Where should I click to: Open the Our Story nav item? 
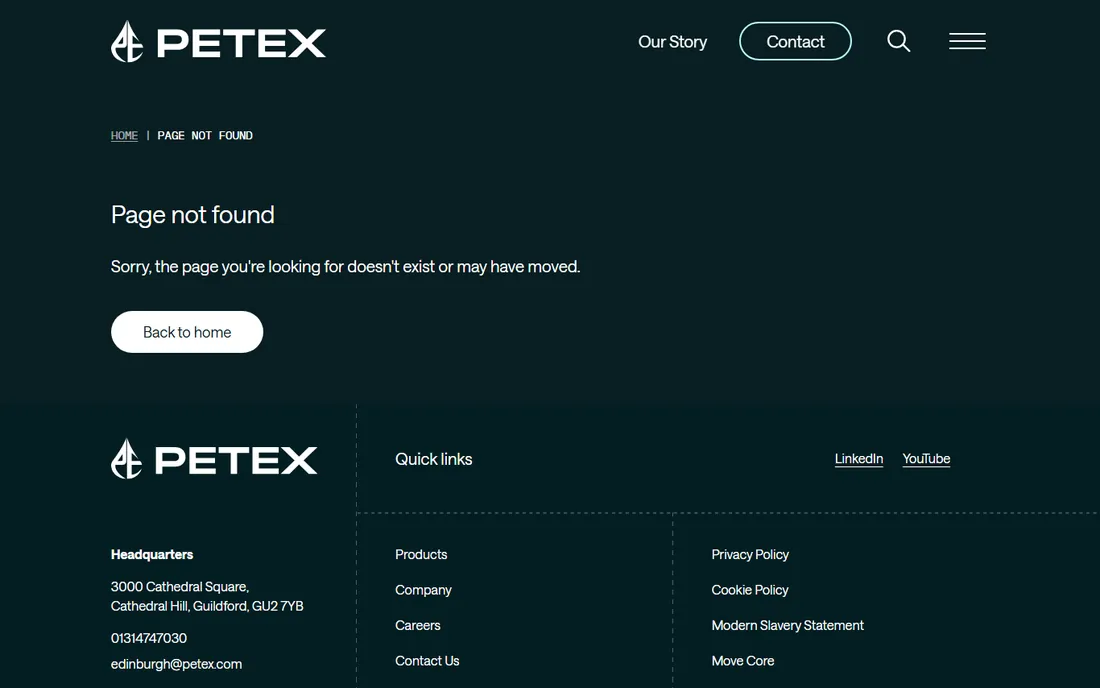(x=672, y=42)
